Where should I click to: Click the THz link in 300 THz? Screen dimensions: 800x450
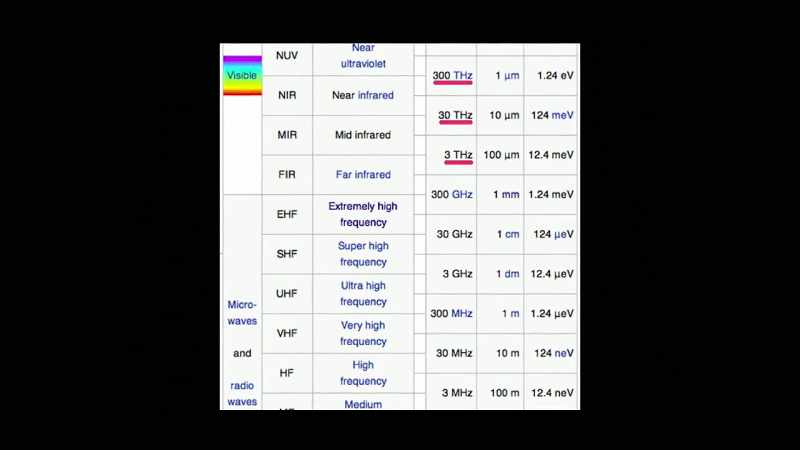coord(462,76)
